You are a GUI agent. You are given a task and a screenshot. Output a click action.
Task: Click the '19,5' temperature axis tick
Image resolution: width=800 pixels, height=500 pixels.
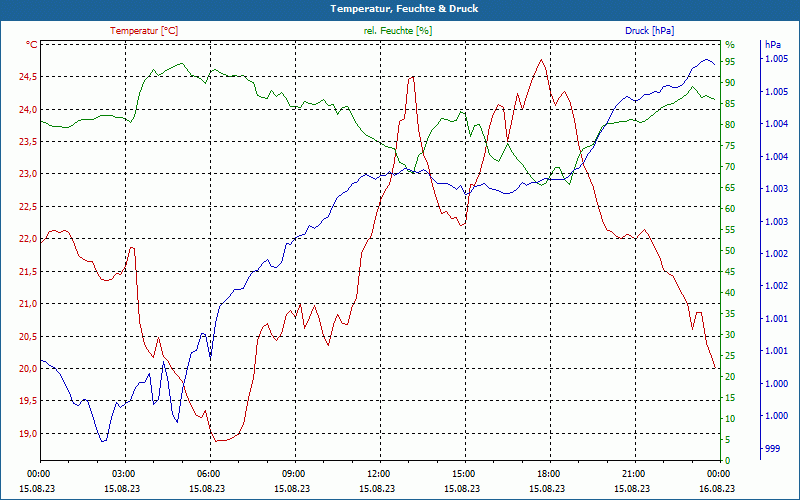[28, 401]
